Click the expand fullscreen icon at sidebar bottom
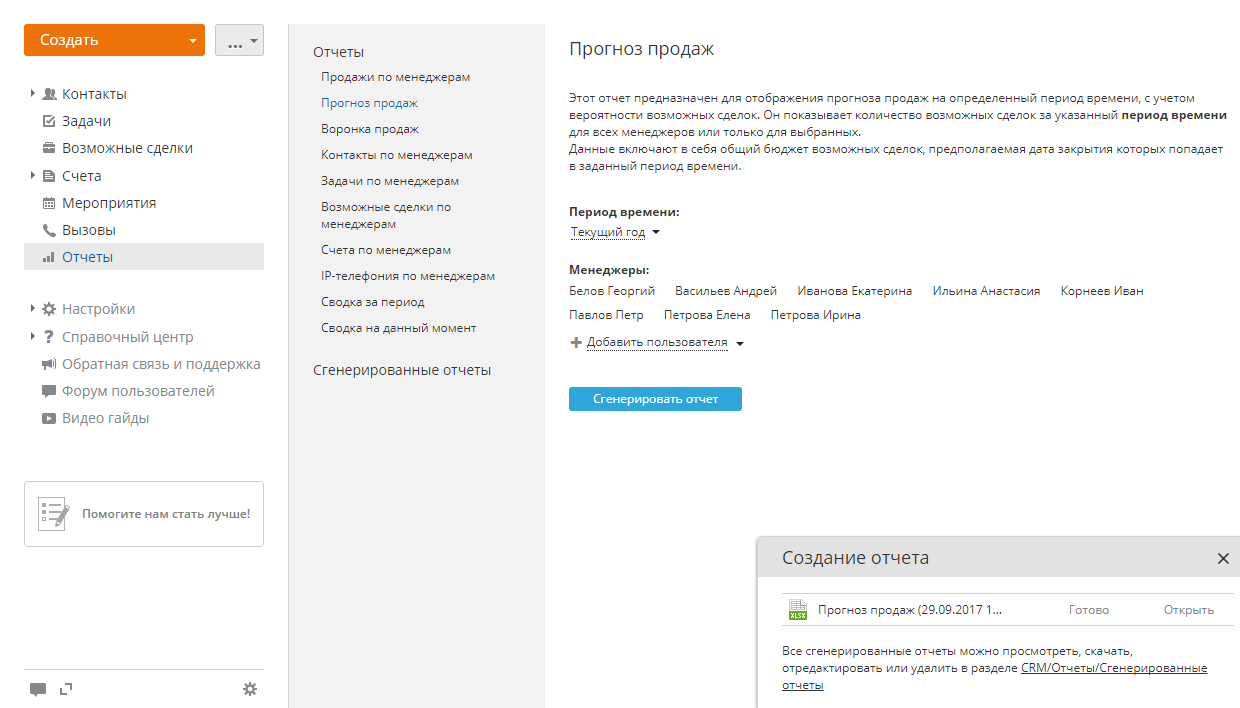Viewport: 1240px width, 708px height. (x=67, y=688)
